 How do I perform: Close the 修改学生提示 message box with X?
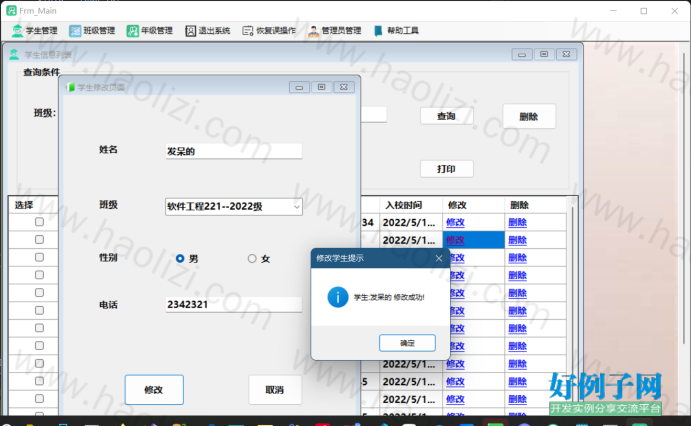(439, 259)
